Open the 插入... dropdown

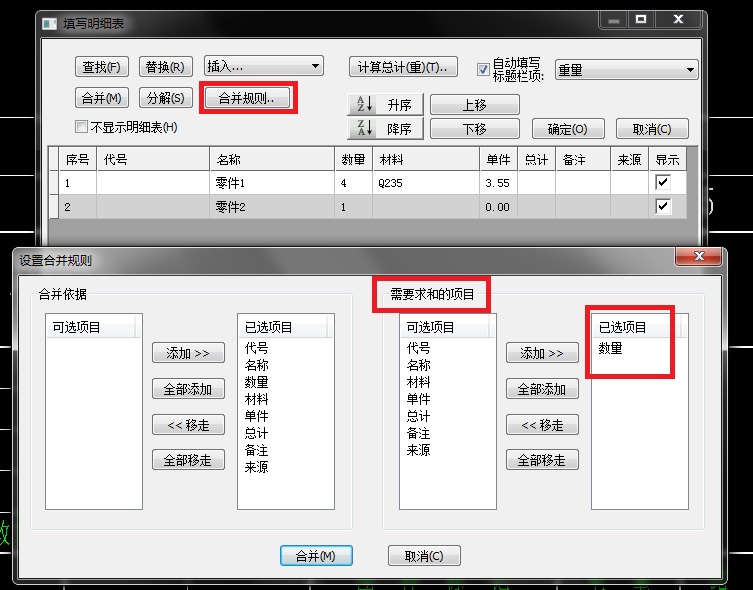click(x=263, y=67)
